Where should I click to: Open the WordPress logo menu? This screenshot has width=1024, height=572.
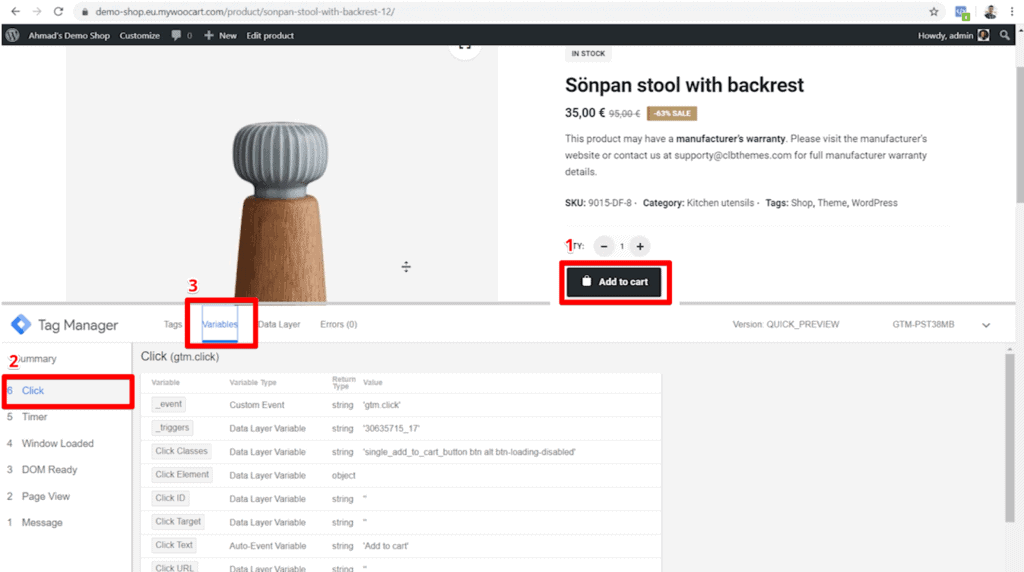point(12,35)
